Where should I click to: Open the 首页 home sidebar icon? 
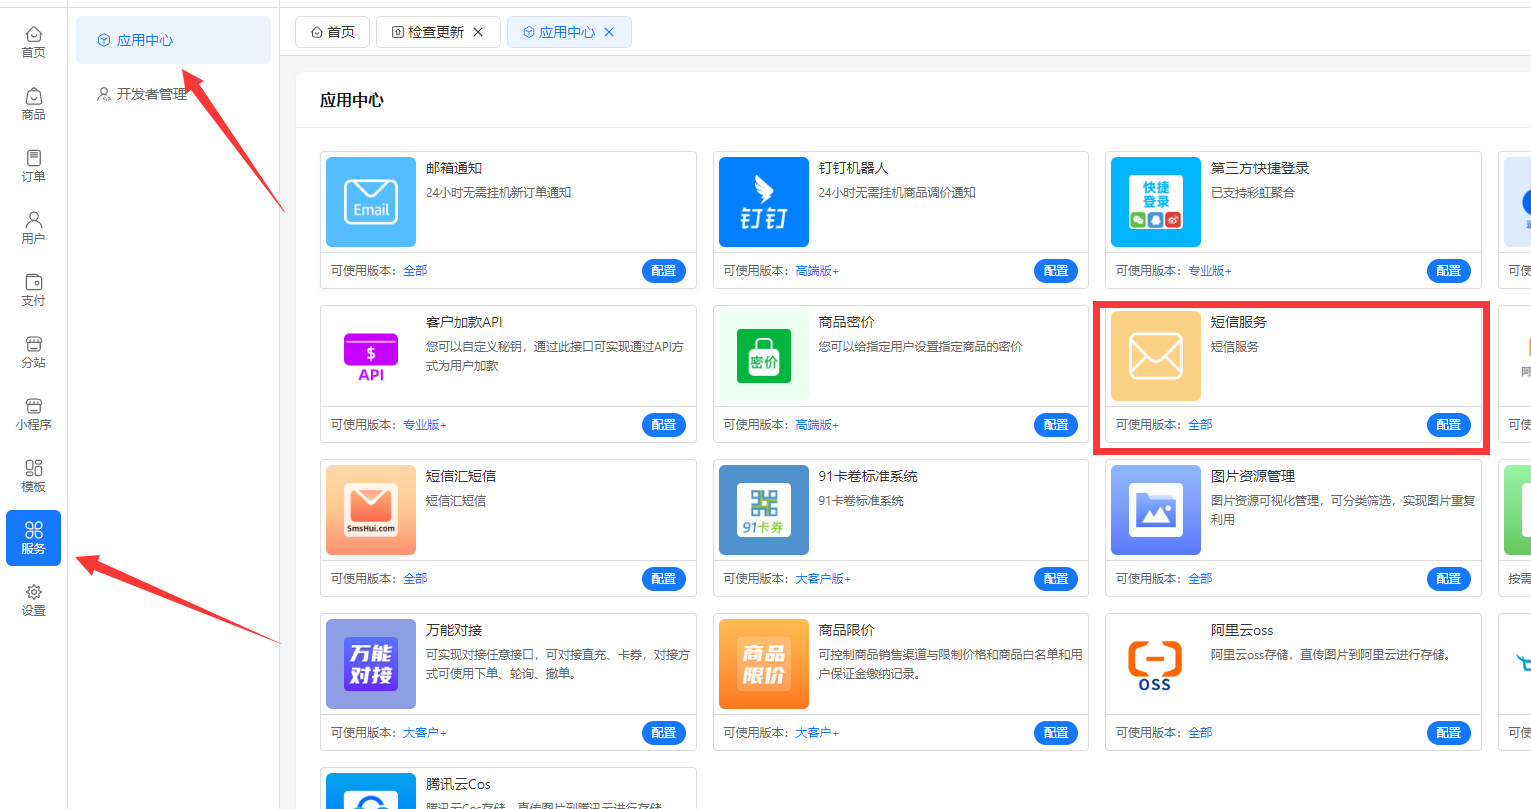pyautogui.click(x=33, y=42)
